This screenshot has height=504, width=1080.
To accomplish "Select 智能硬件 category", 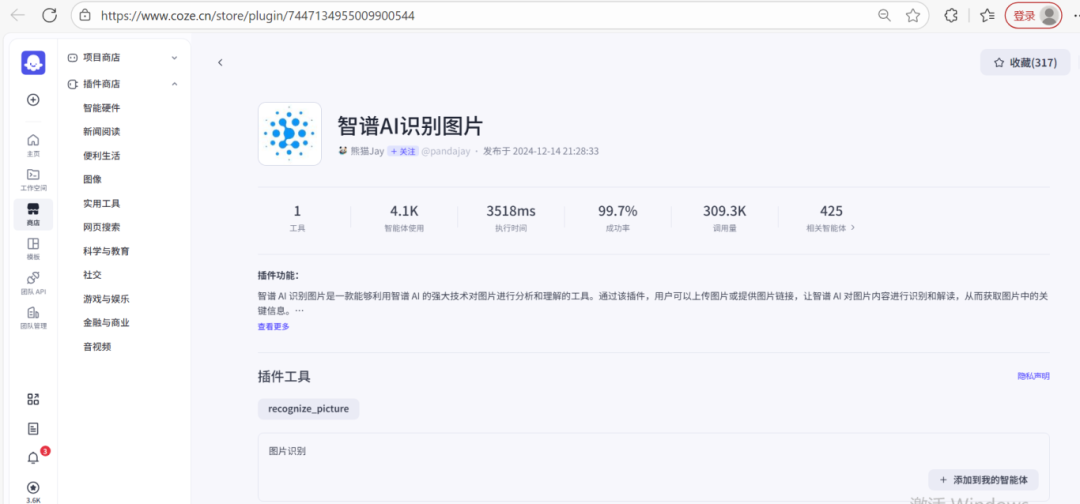I will [102, 108].
